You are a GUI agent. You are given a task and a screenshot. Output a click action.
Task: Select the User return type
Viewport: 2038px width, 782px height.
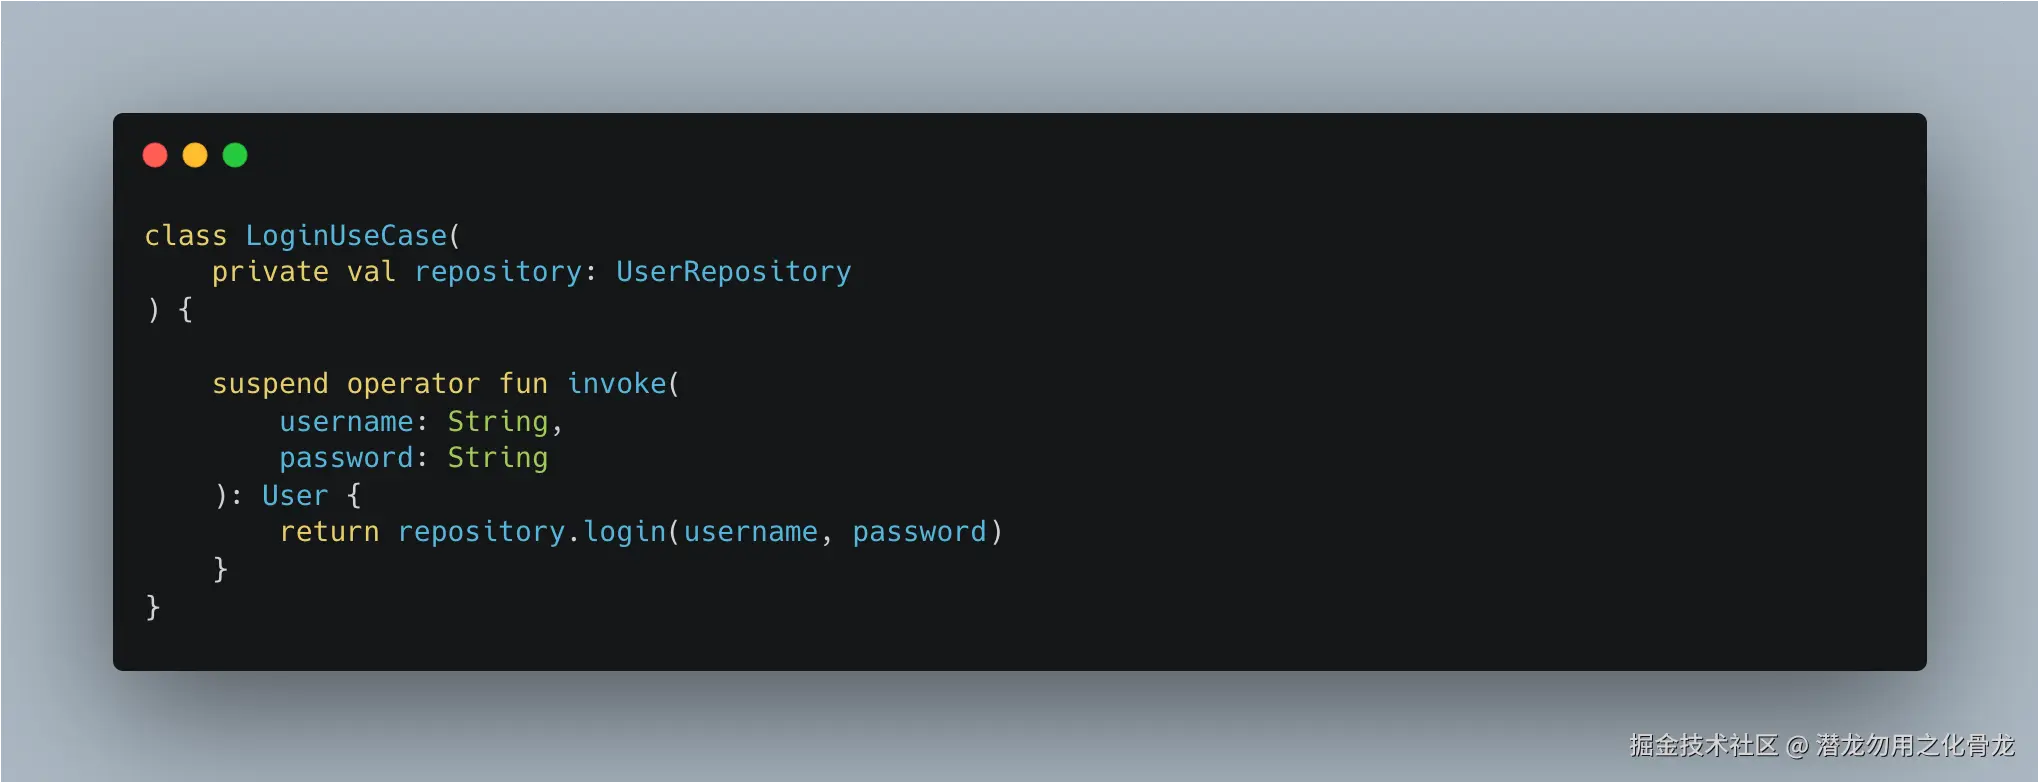point(295,496)
